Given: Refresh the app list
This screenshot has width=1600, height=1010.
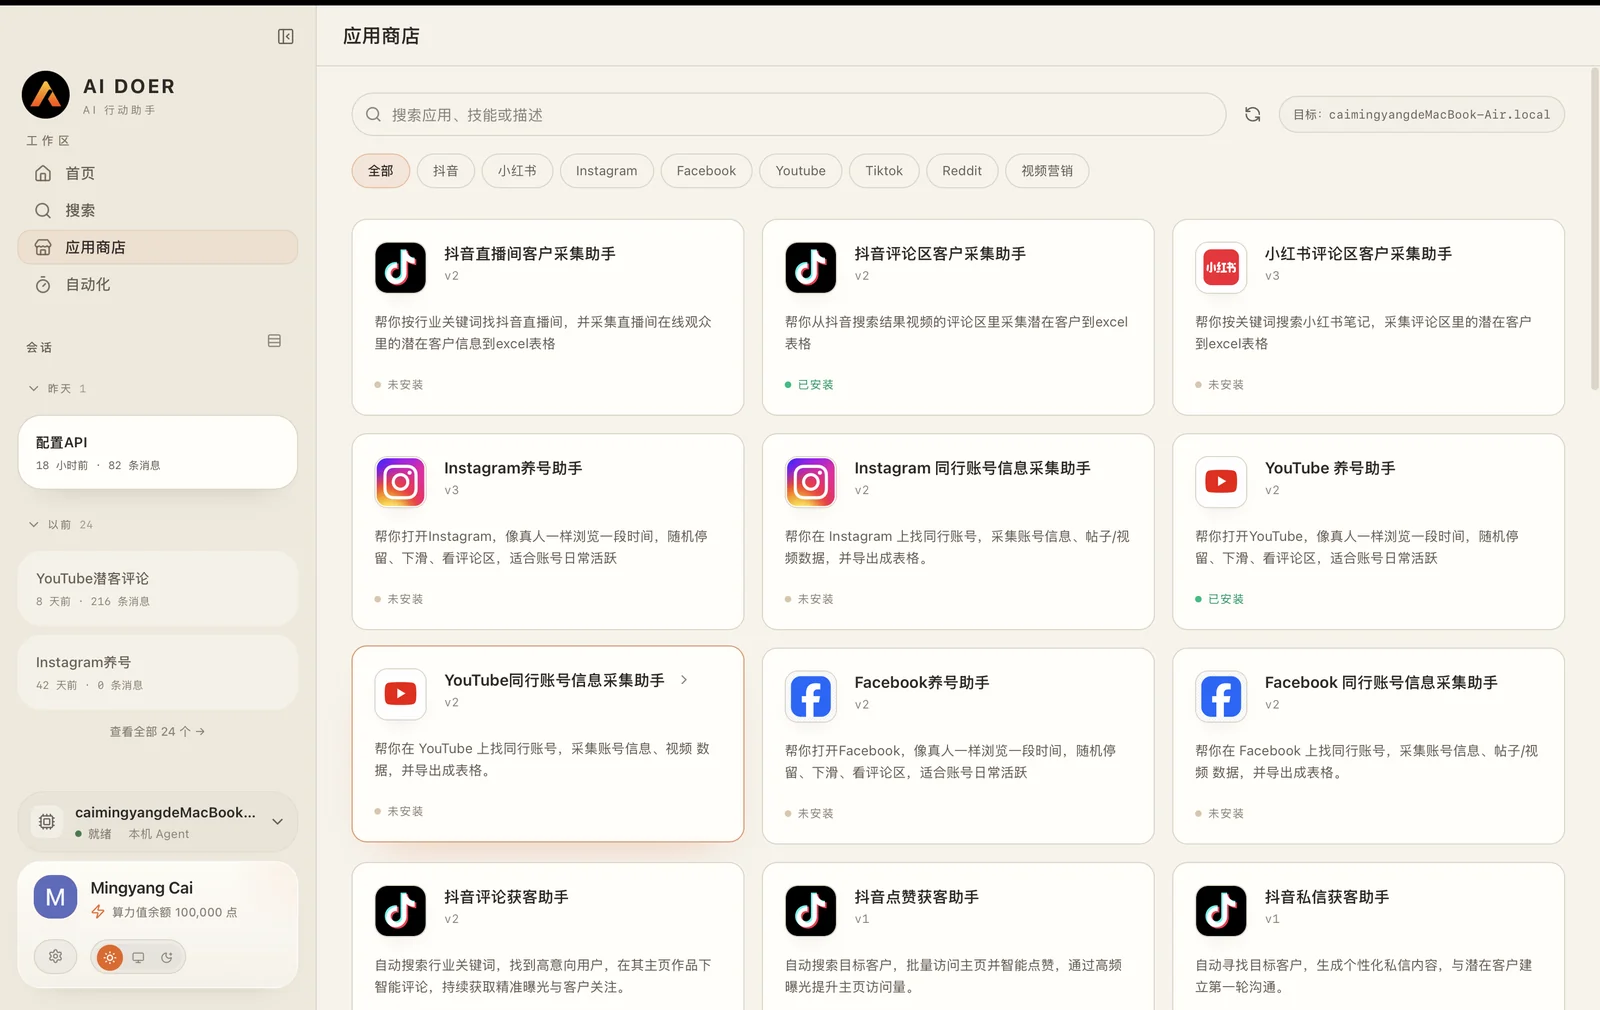Looking at the screenshot, I should [1252, 114].
